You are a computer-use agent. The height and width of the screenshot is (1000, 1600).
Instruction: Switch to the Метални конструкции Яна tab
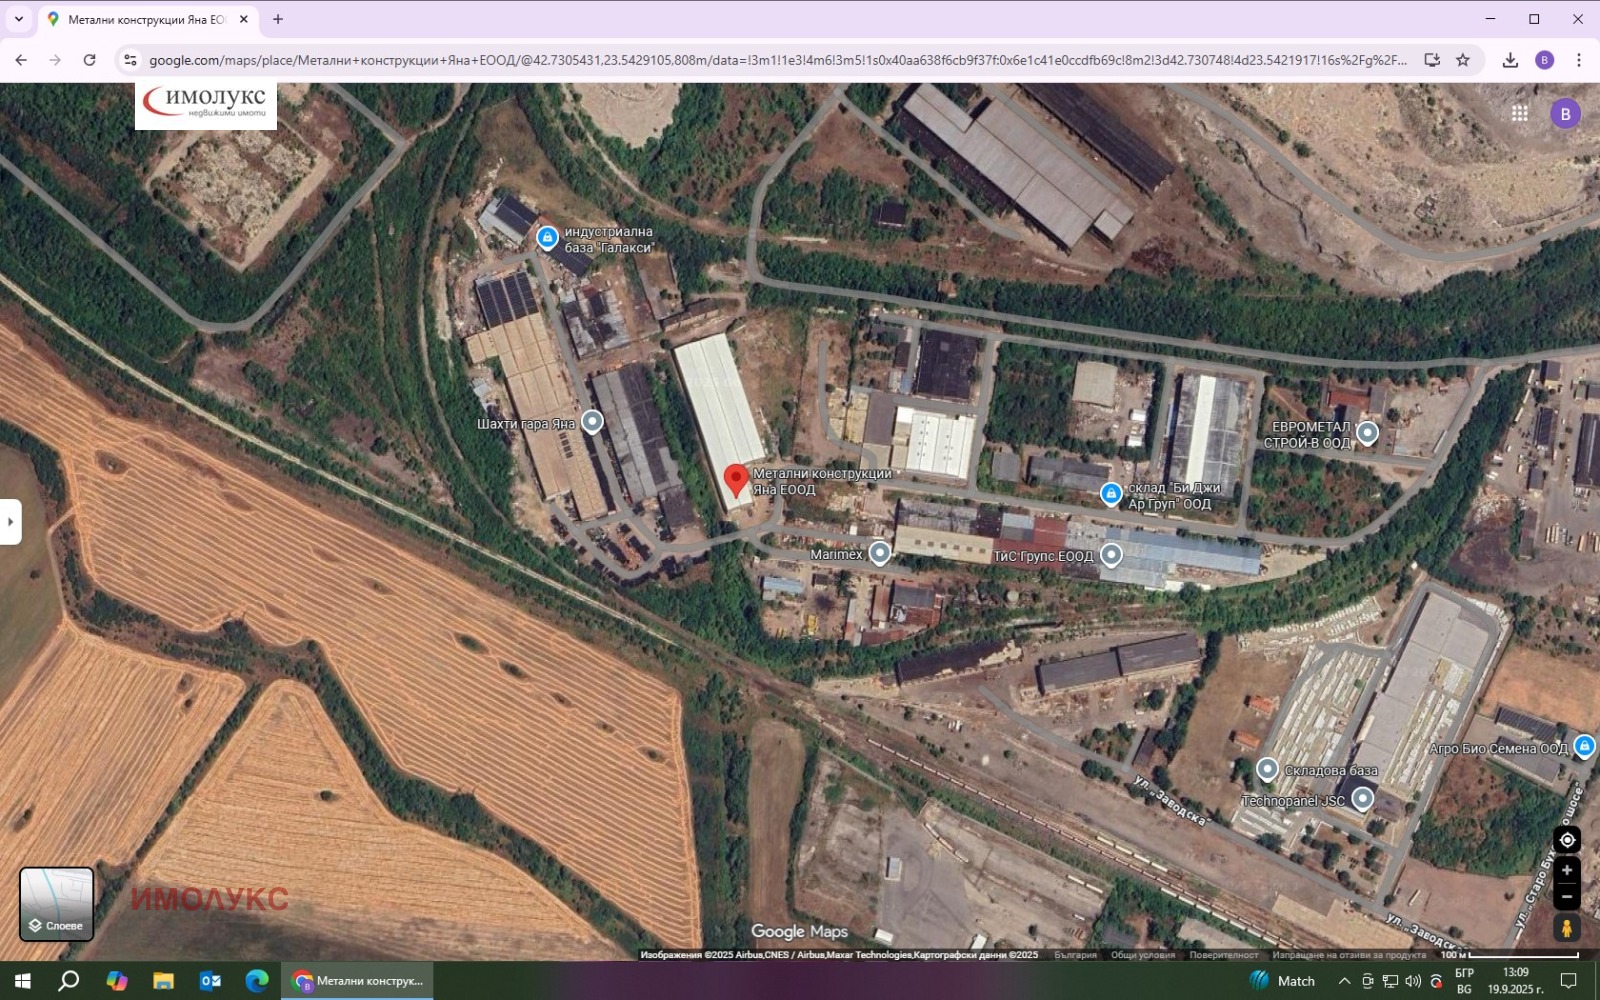click(x=145, y=19)
